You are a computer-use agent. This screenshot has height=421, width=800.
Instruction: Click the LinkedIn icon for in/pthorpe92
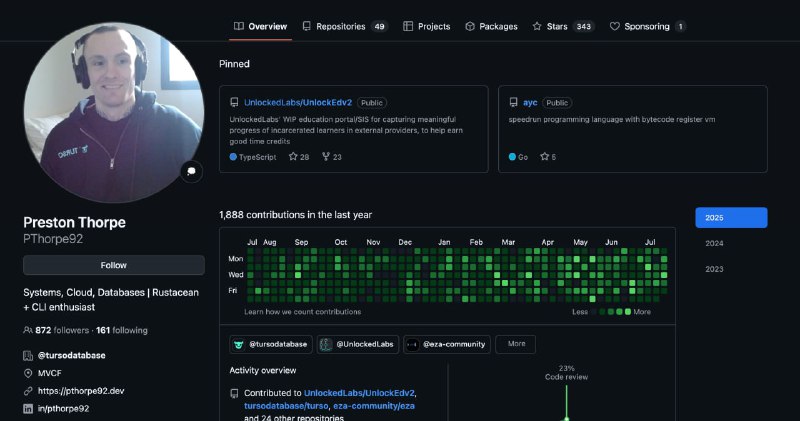pos(28,409)
